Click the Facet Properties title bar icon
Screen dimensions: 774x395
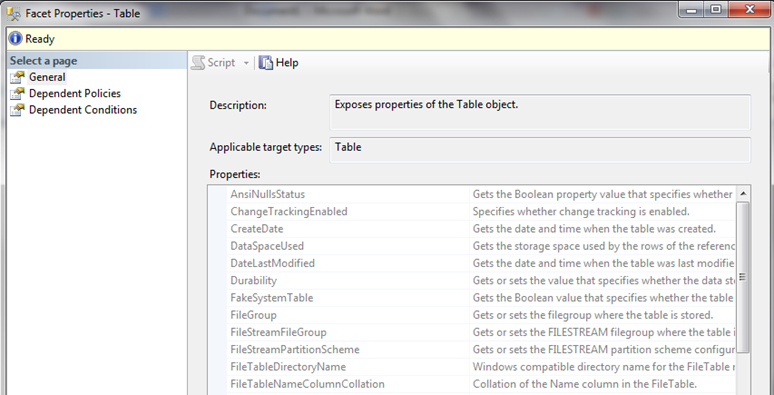(13, 13)
